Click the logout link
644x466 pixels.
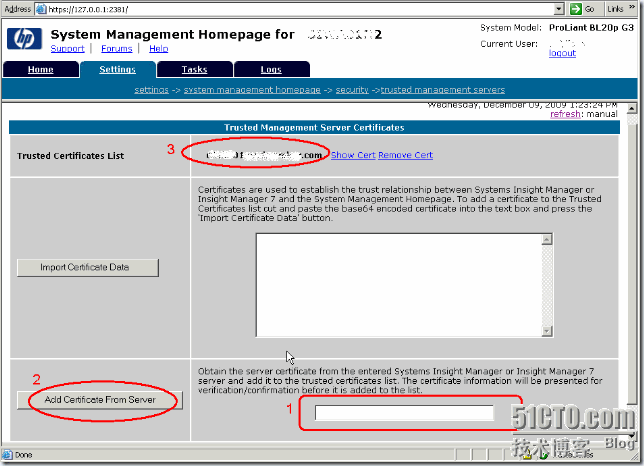click(x=562, y=53)
